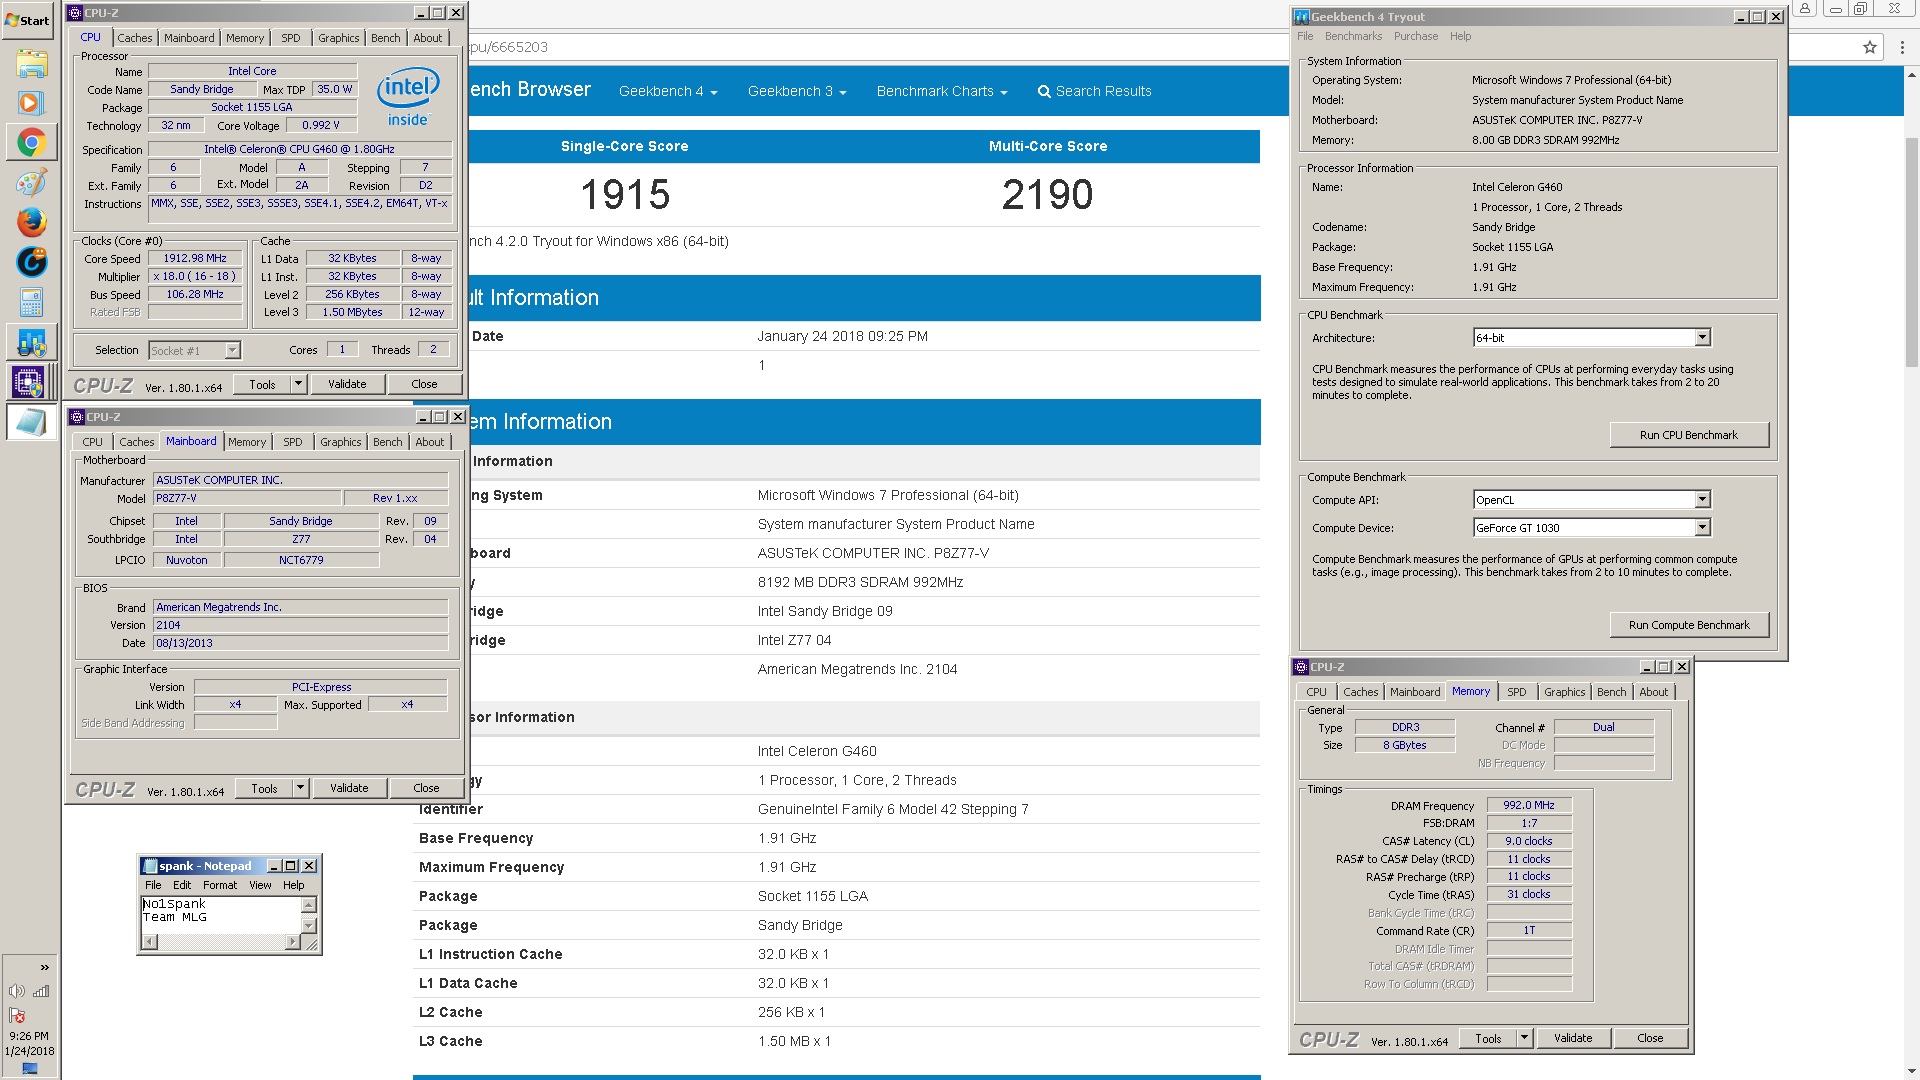
Task: Open Graphics tab in CPU-Z Memory window
Action: click(1564, 692)
